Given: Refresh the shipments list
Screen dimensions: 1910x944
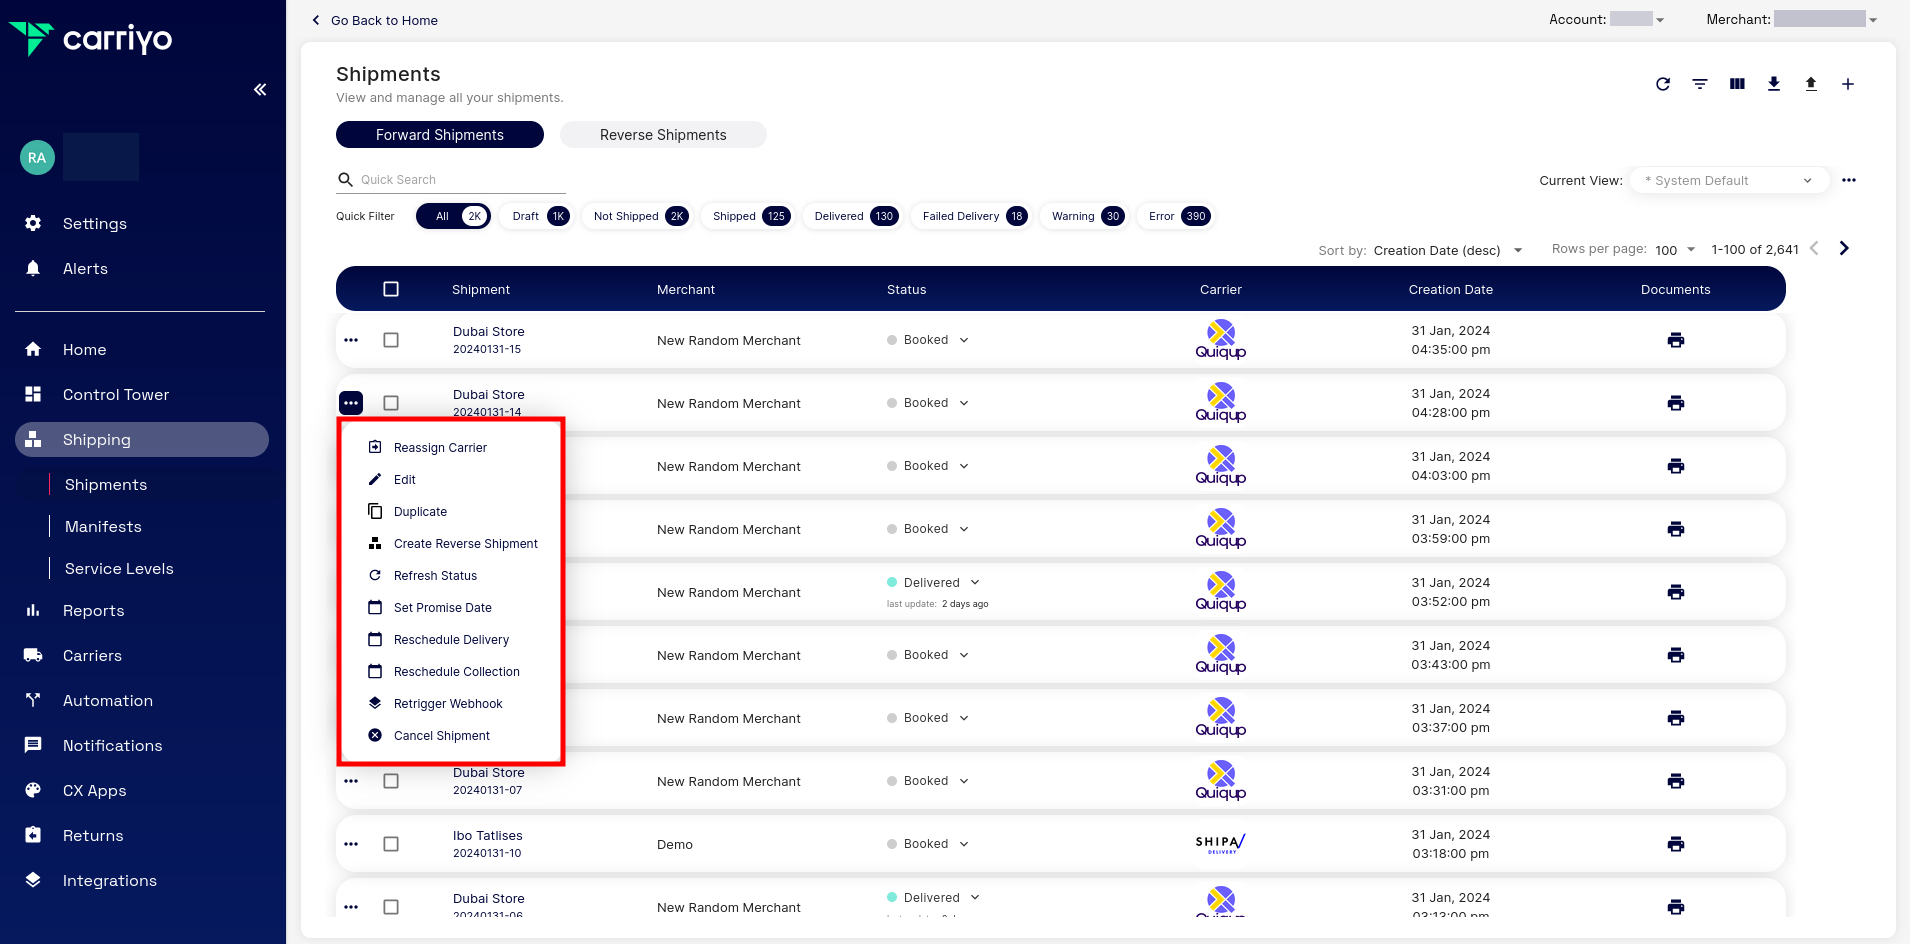Looking at the screenshot, I should [x=1663, y=84].
